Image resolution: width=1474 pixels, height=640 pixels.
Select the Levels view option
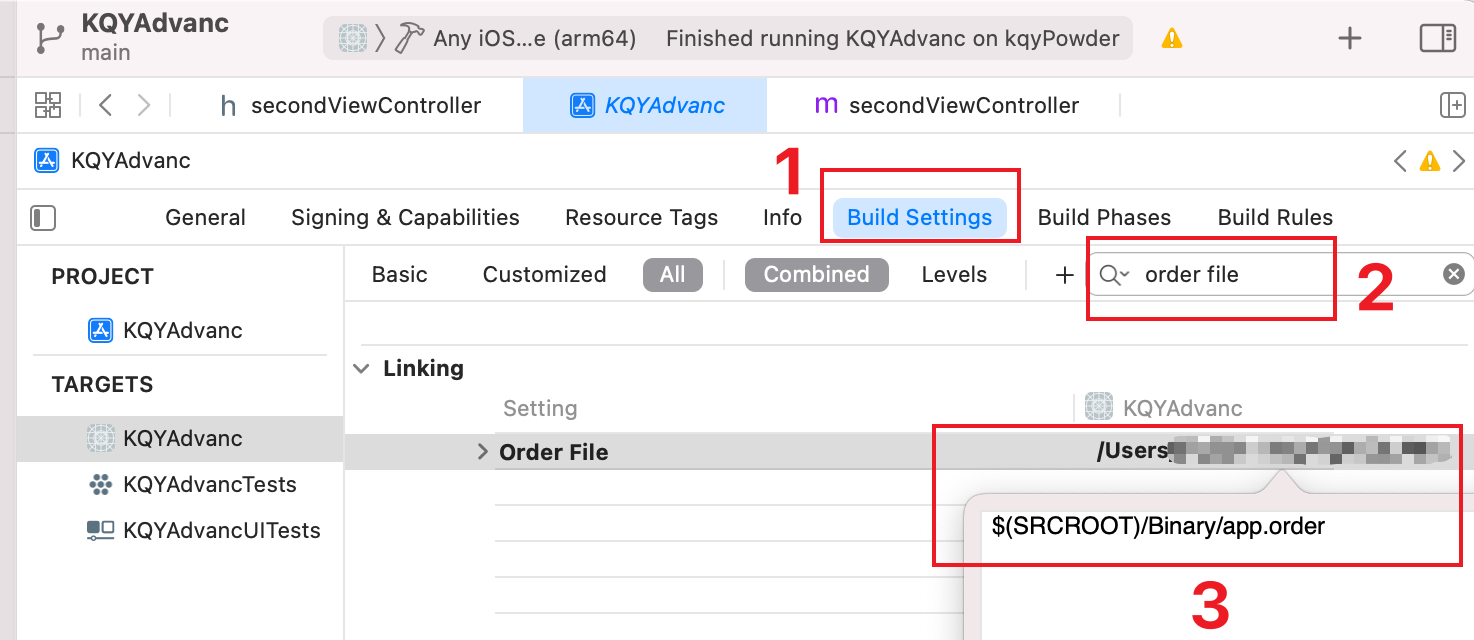pos(954,275)
